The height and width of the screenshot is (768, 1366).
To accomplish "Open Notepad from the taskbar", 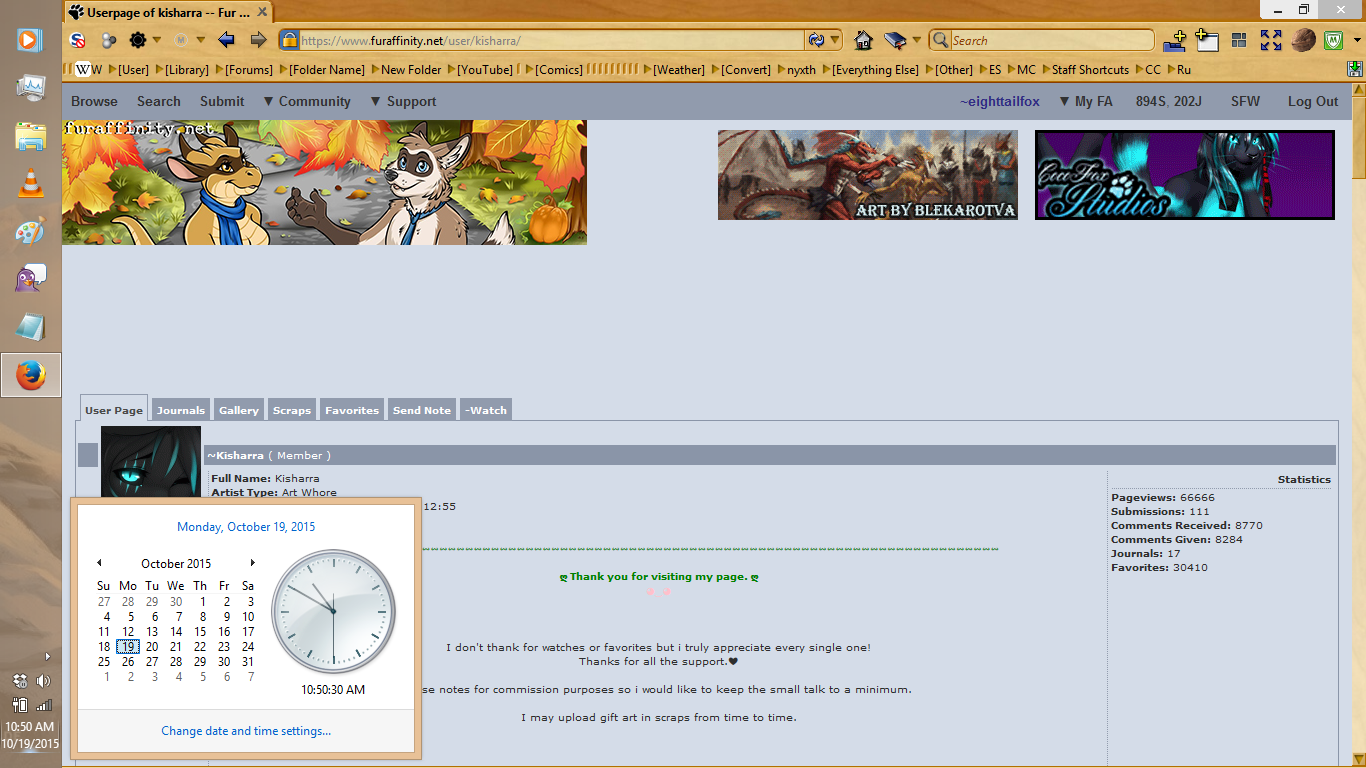I will 30,327.
